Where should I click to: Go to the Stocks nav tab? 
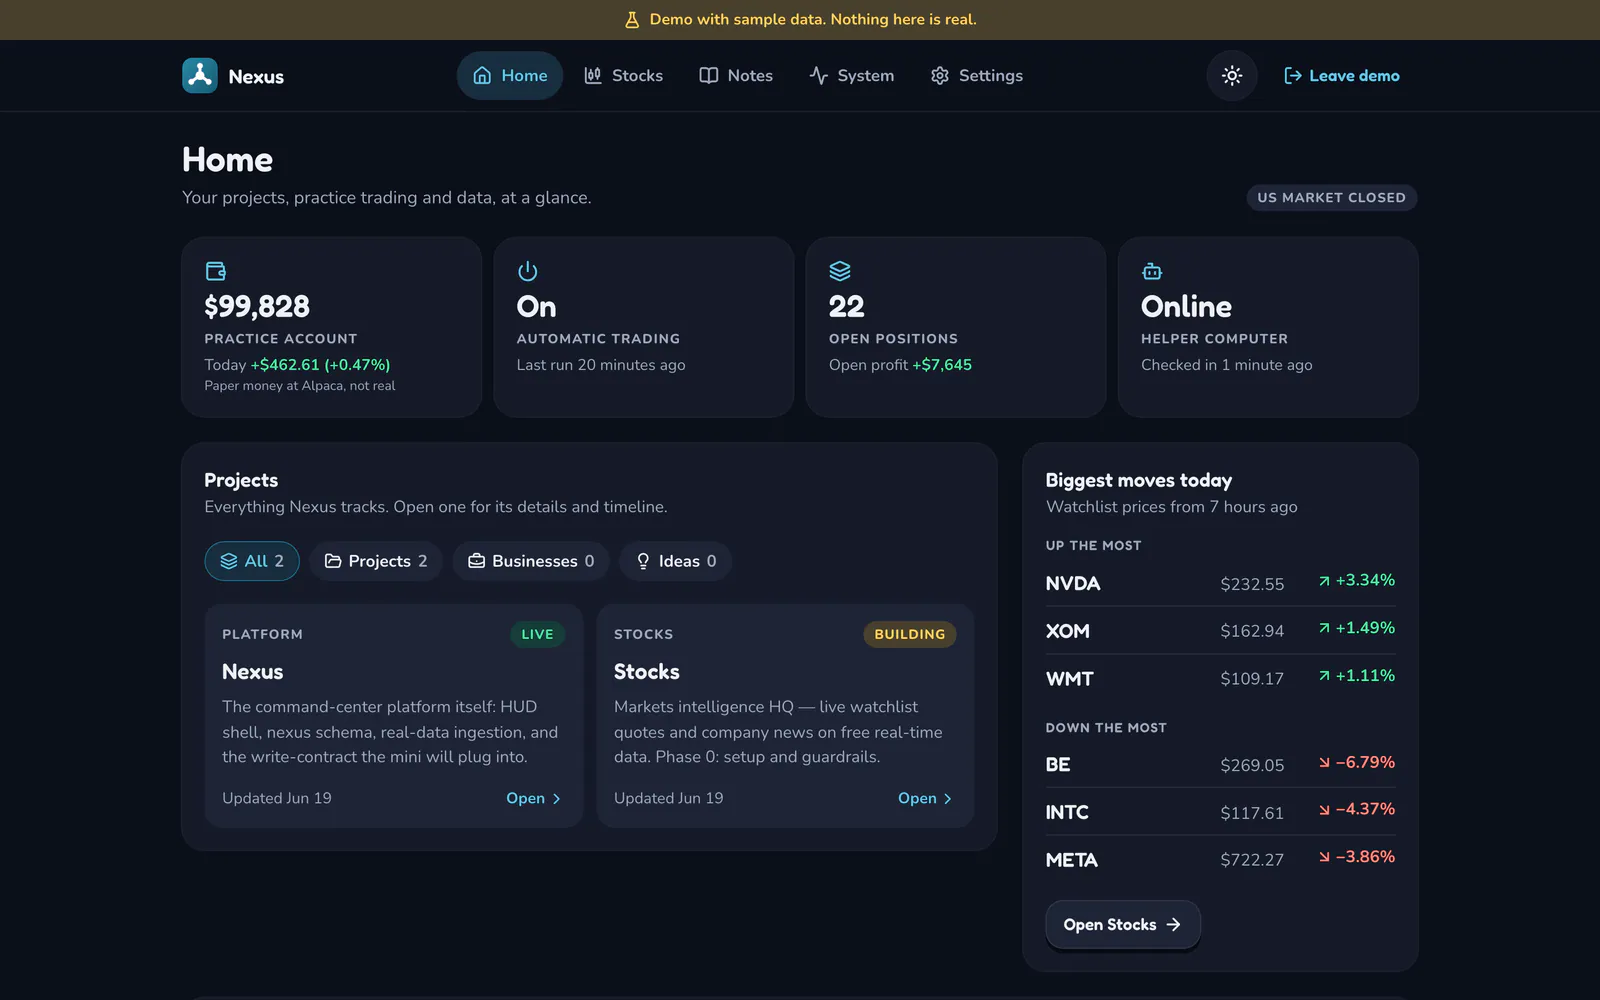[624, 76]
